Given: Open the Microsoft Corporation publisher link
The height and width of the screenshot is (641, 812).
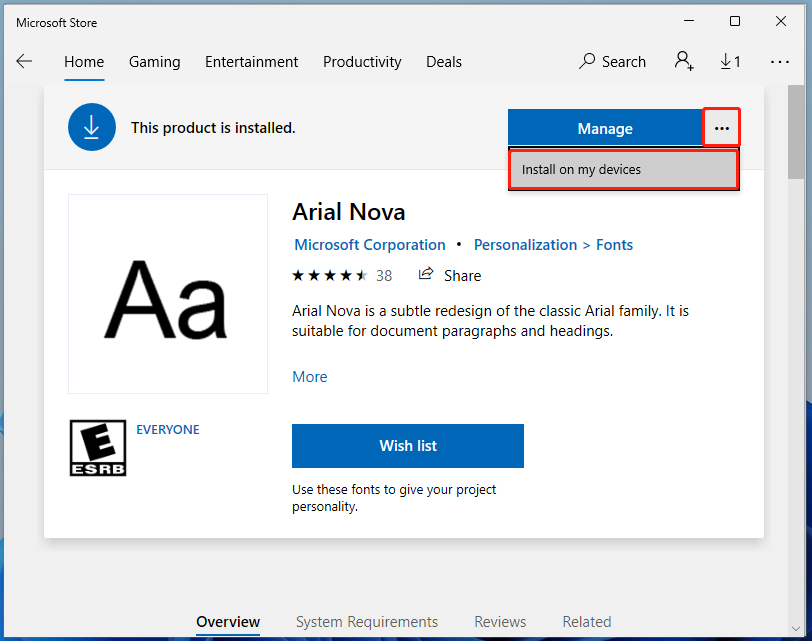Looking at the screenshot, I should [370, 245].
